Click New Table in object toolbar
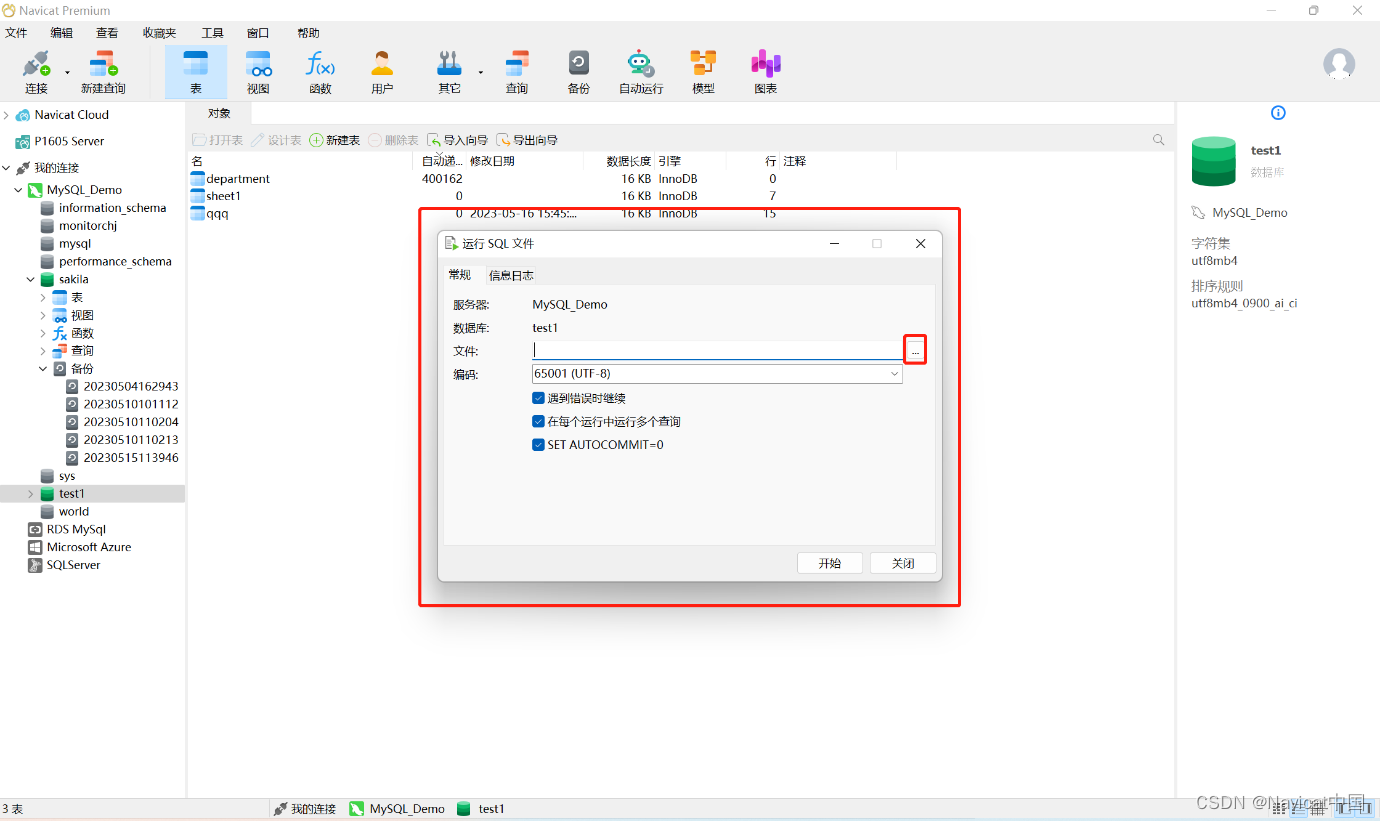The width and height of the screenshot is (1380, 821). (x=335, y=140)
